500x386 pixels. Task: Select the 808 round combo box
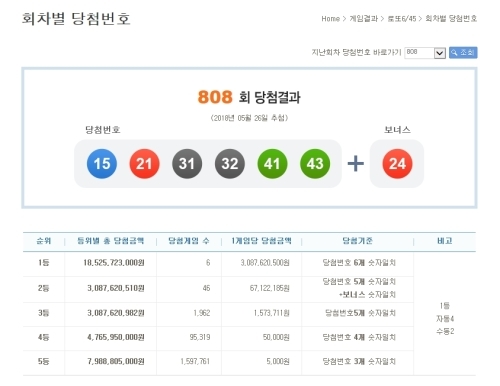pyautogui.click(x=425, y=53)
